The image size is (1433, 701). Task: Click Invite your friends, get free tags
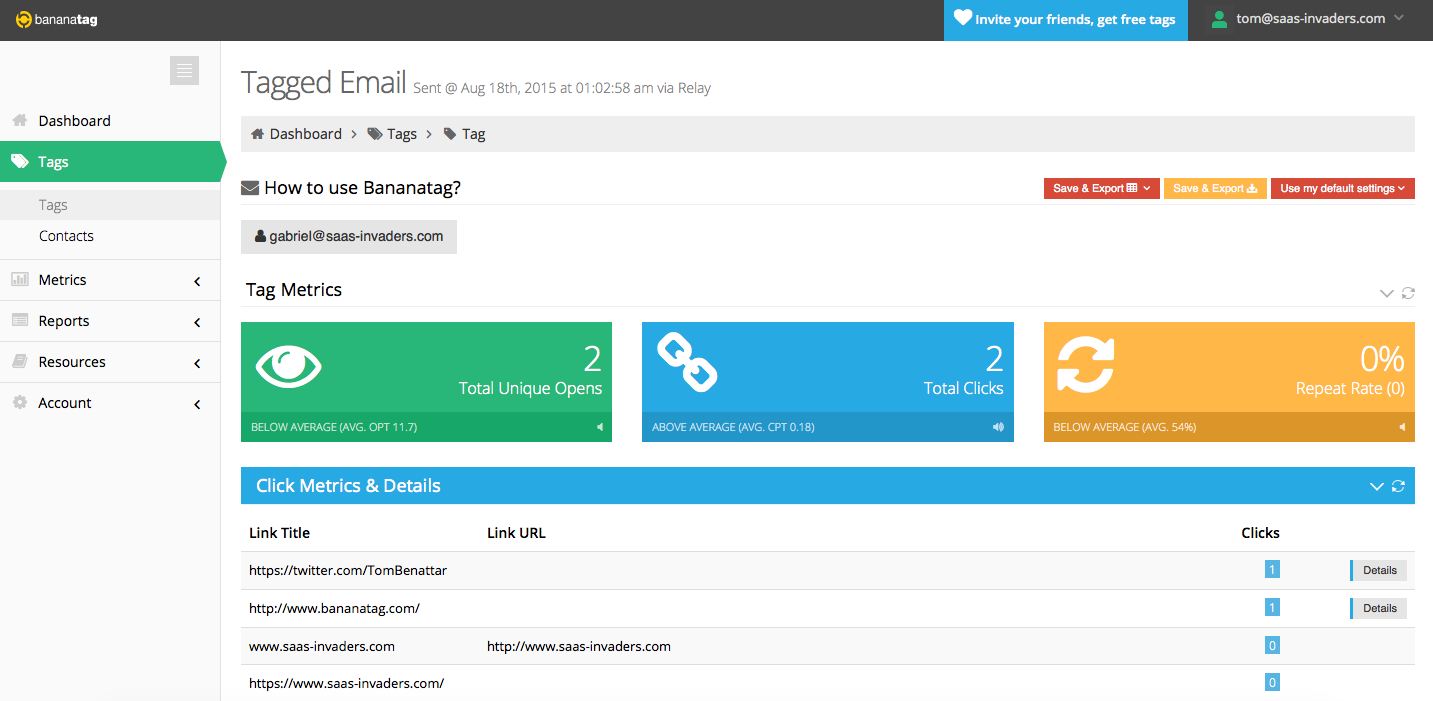coord(1066,20)
